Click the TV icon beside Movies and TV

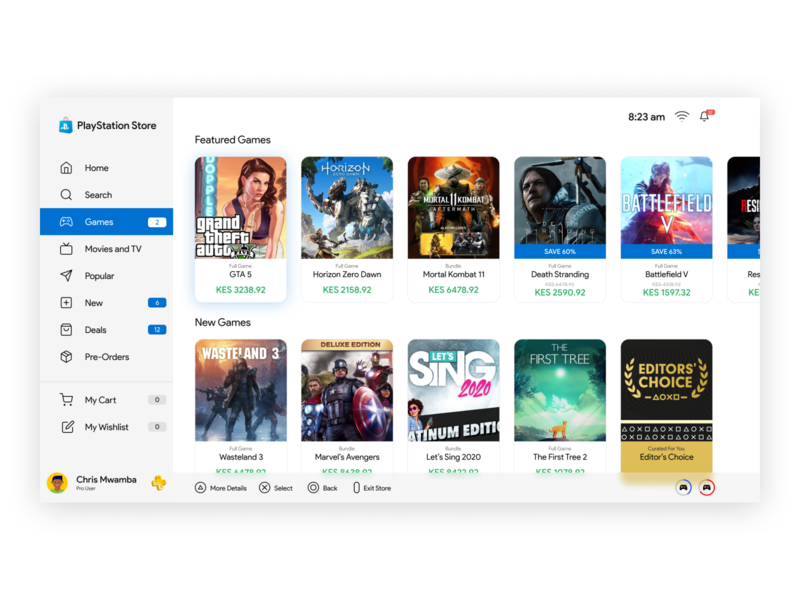pyautogui.click(x=66, y=249)
